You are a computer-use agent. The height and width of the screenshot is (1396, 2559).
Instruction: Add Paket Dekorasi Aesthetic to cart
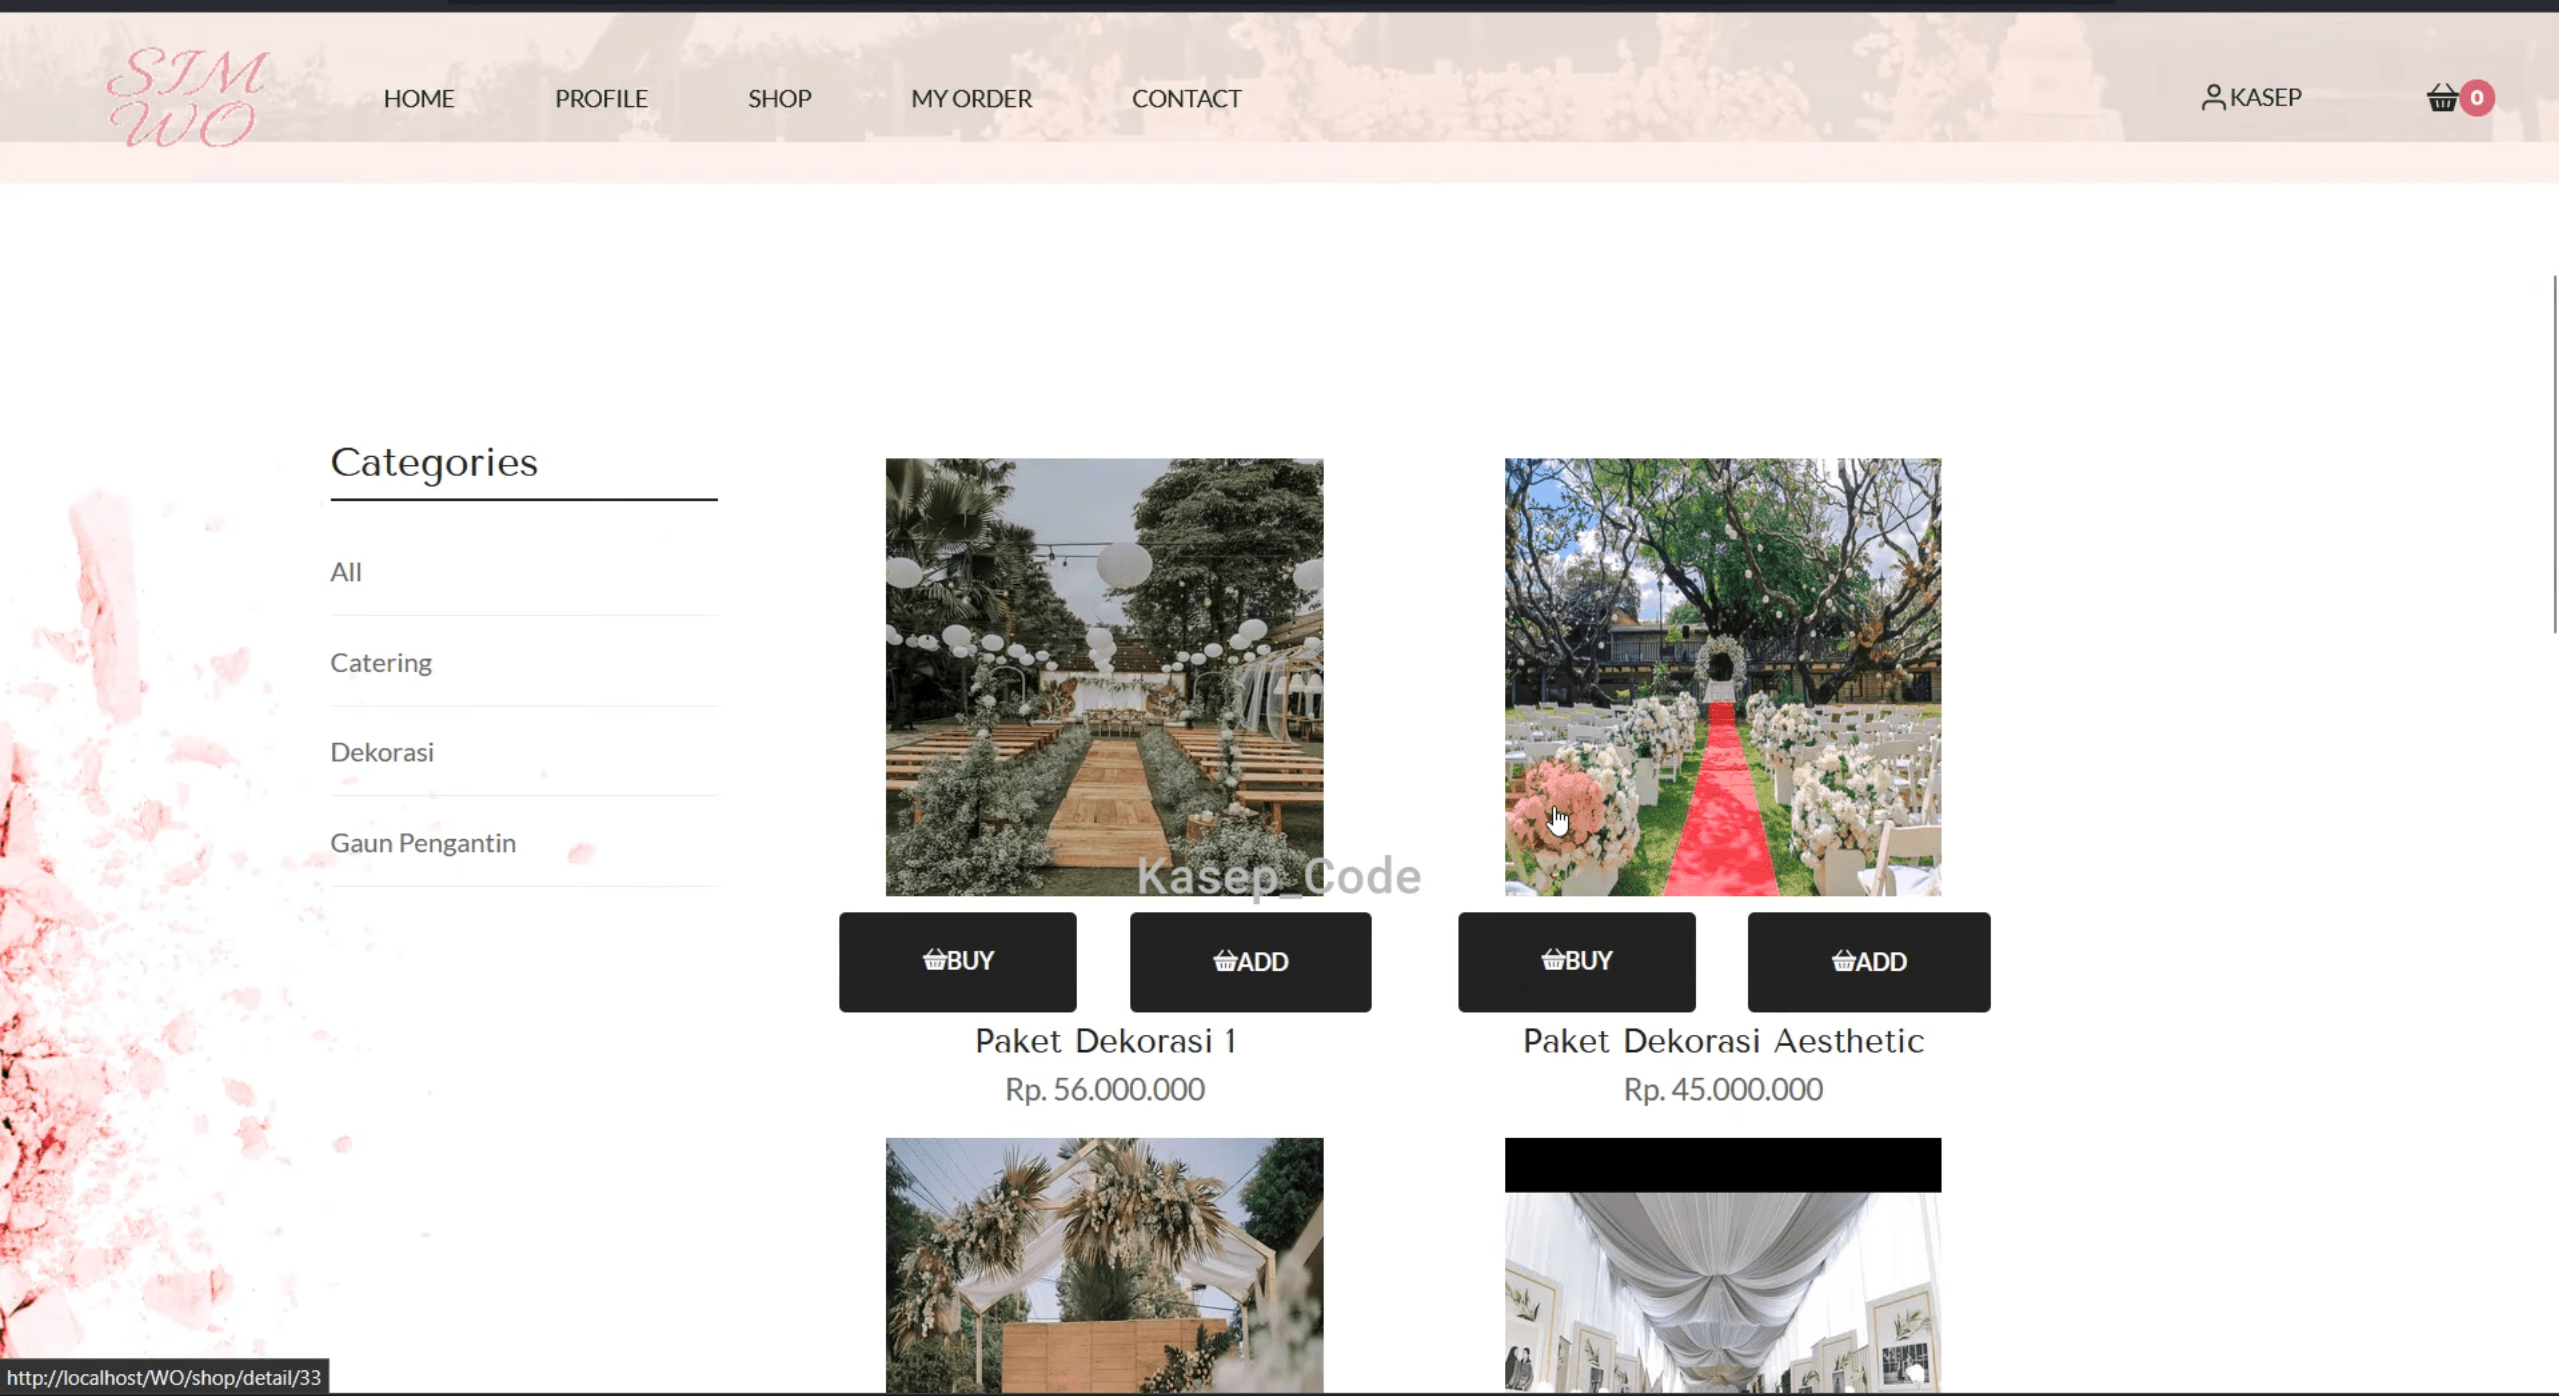[x=1868, y=961]
